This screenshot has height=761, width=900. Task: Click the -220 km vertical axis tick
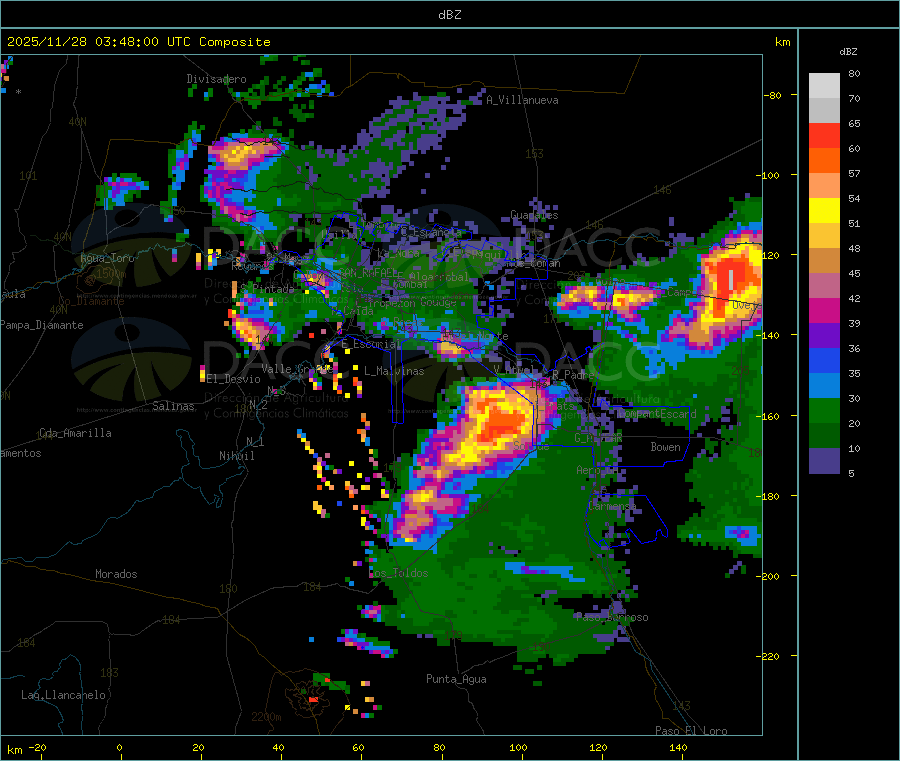pos(769,657)
